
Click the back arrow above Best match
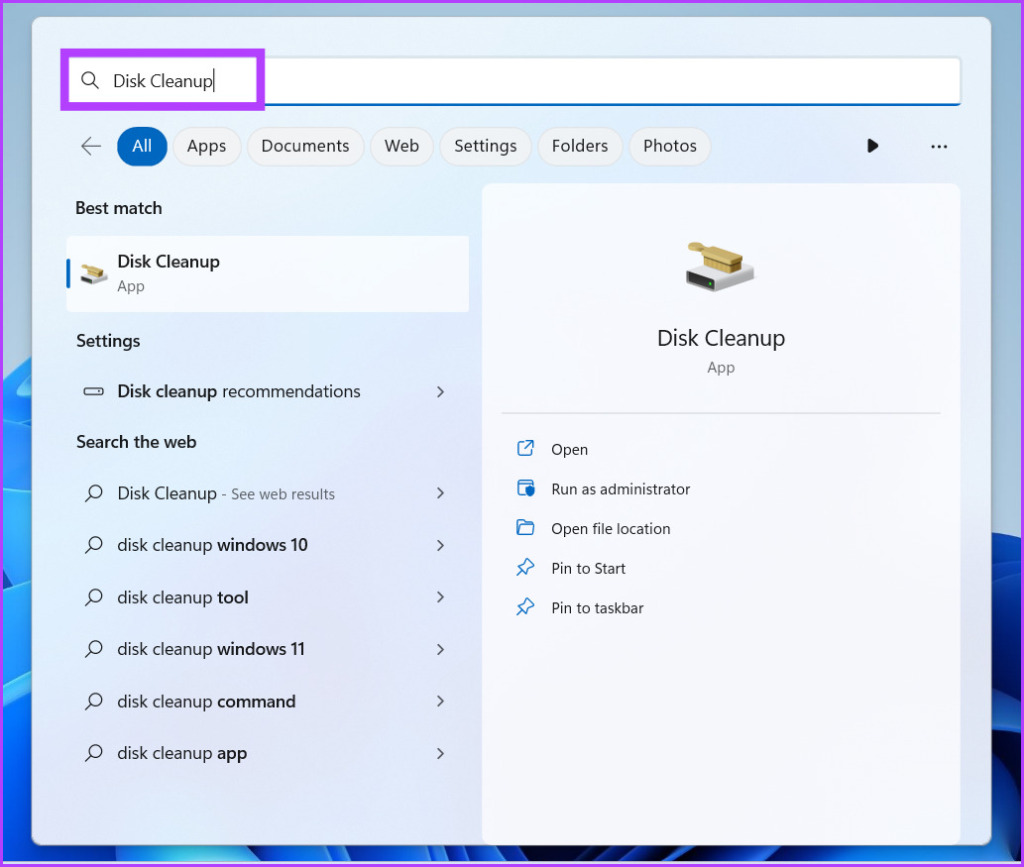coord(90,146)
